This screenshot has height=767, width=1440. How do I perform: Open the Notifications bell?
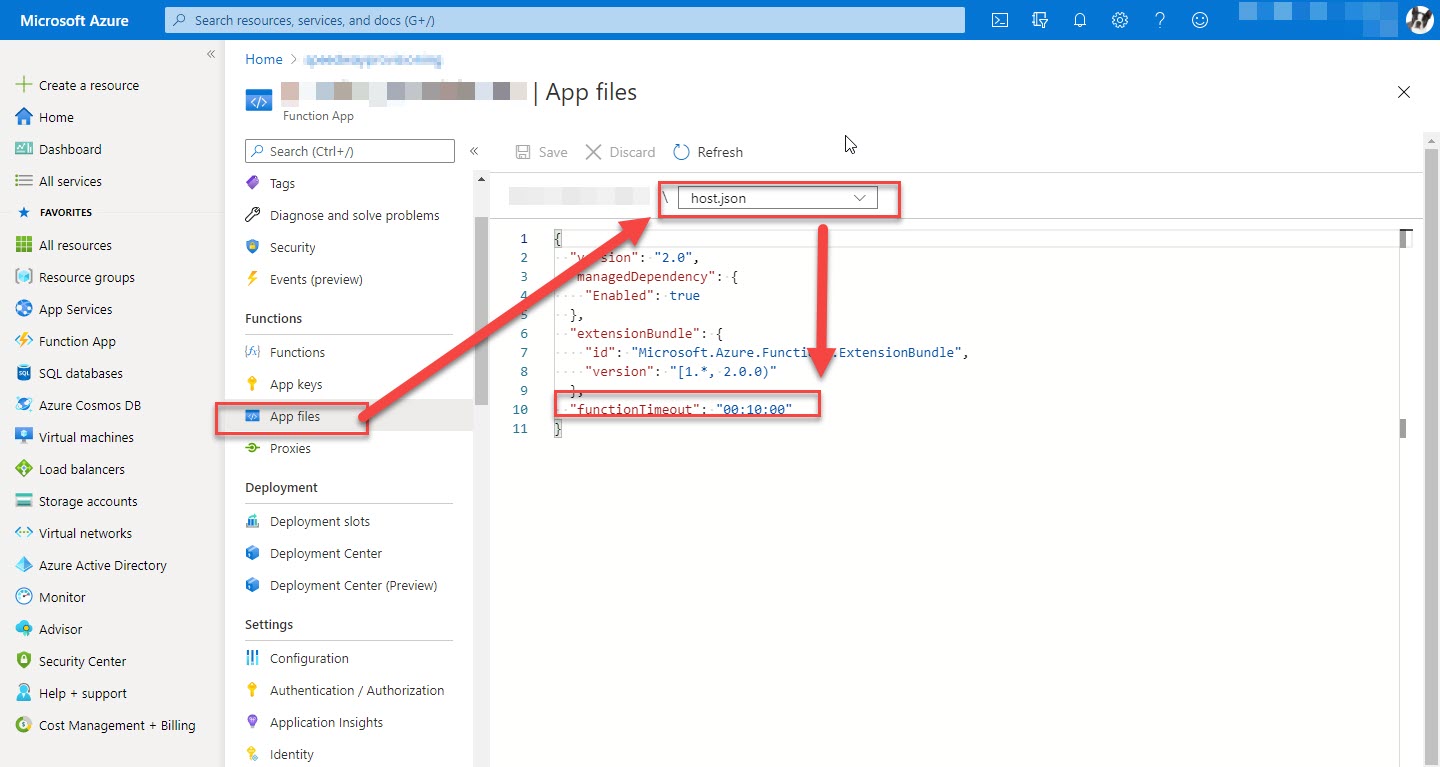pyautogui.click(x=1079, y=19)
